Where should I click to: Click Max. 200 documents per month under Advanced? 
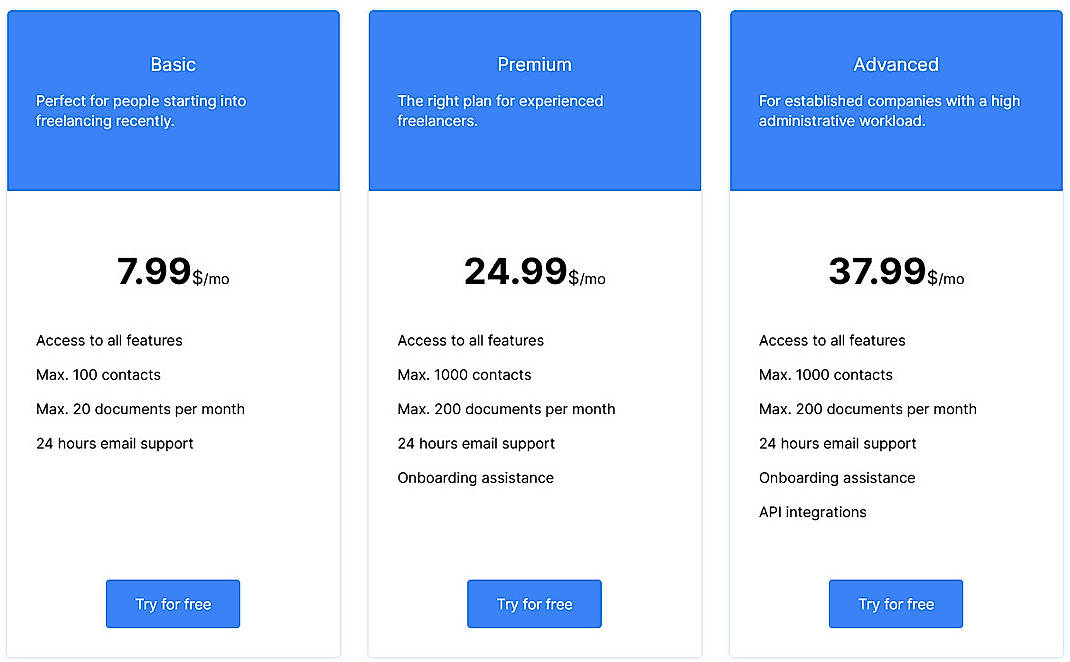click(868, 409)
